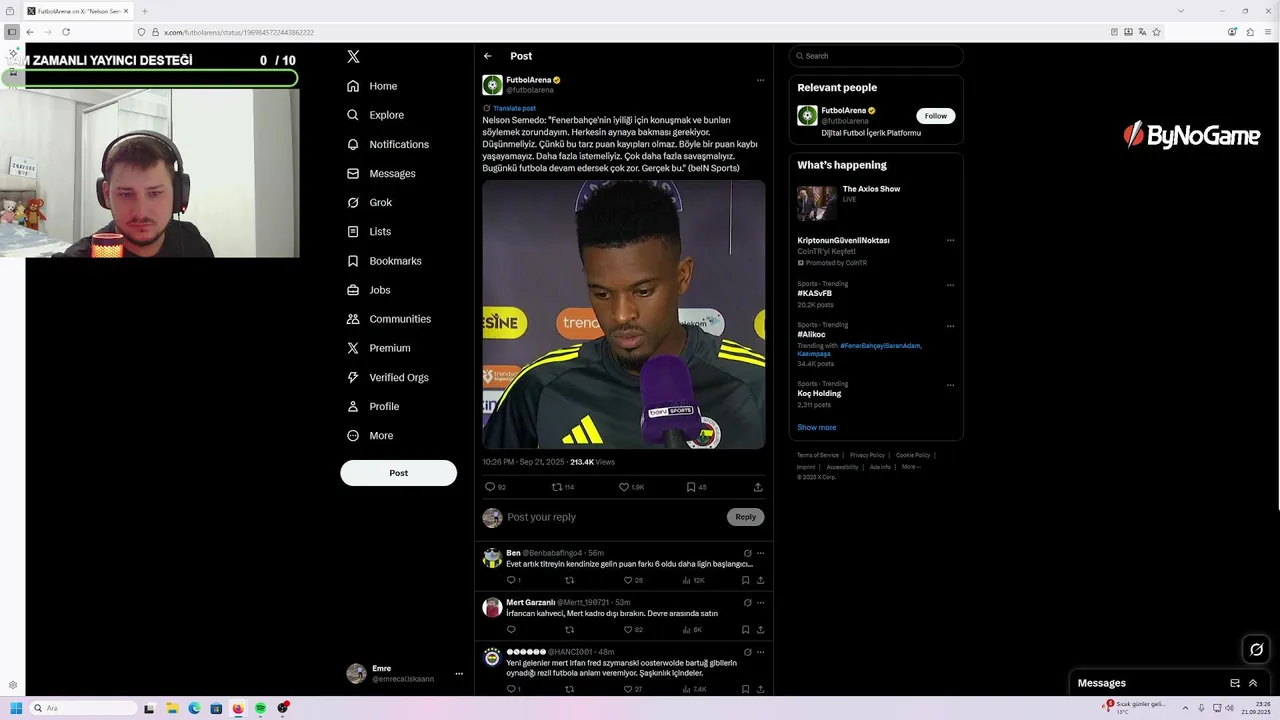Open Bookmarks in the sidebar

coord(384,261)
